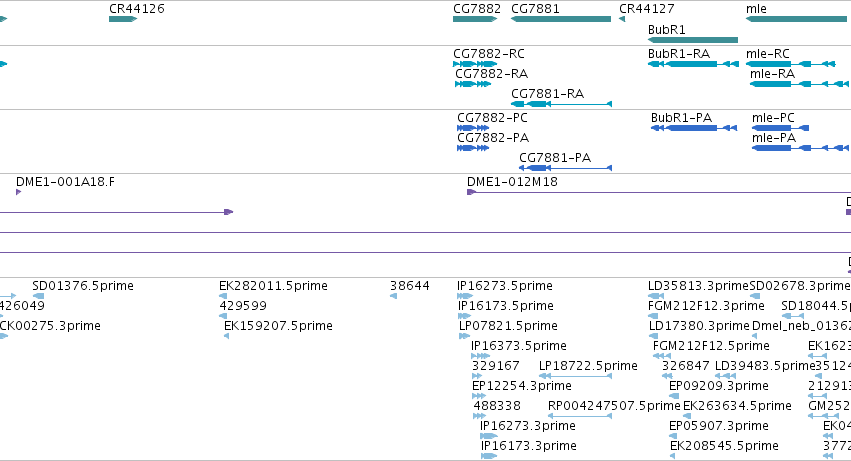
Task: Click the CG7882 gene label
Action: point(477,9)
